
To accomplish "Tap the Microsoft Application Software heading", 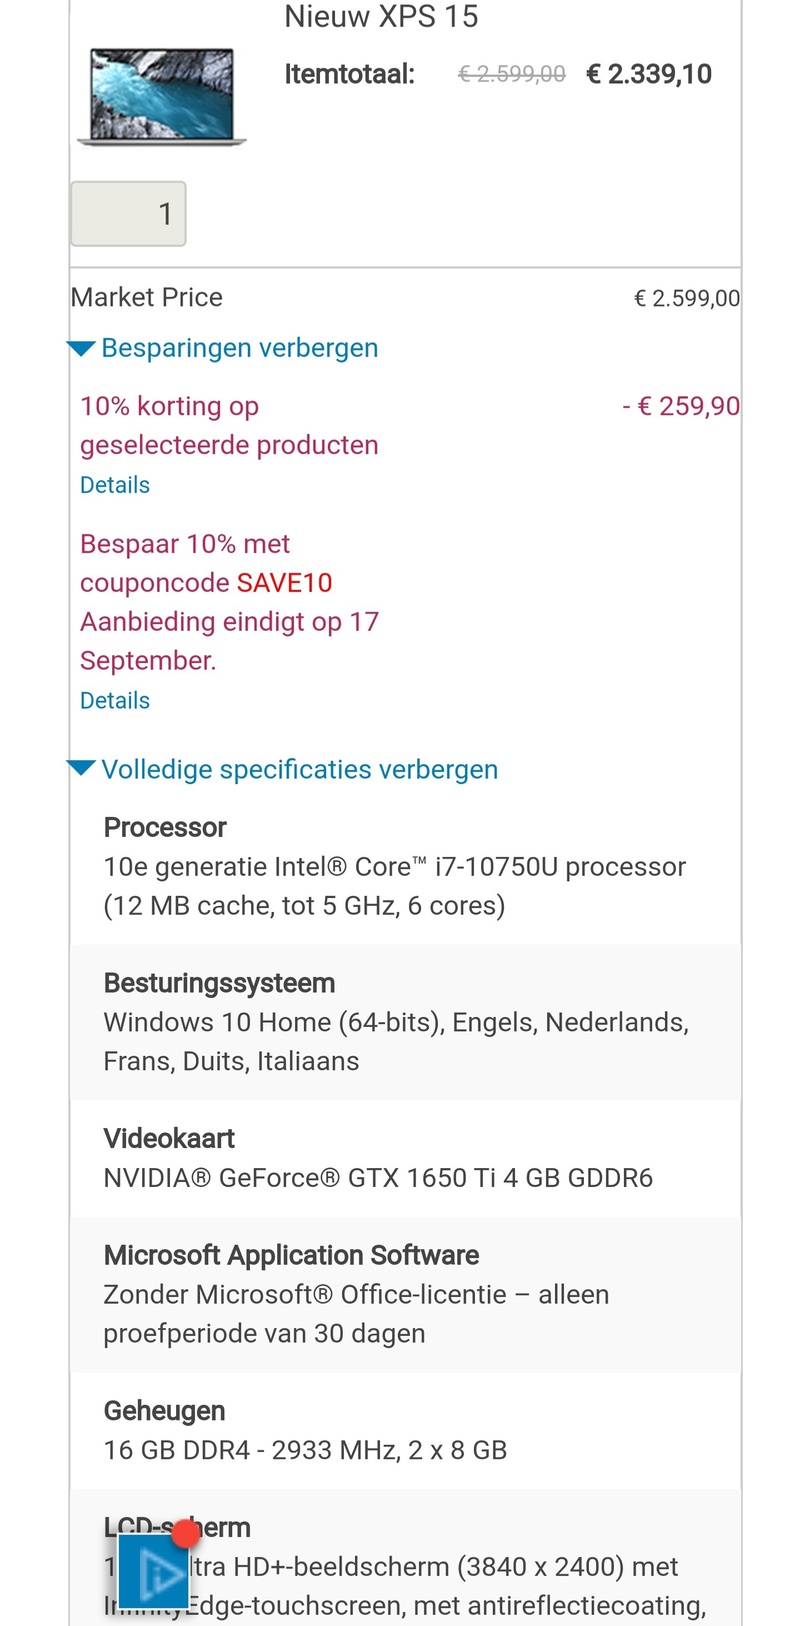I will click(x=291, y=1256).
